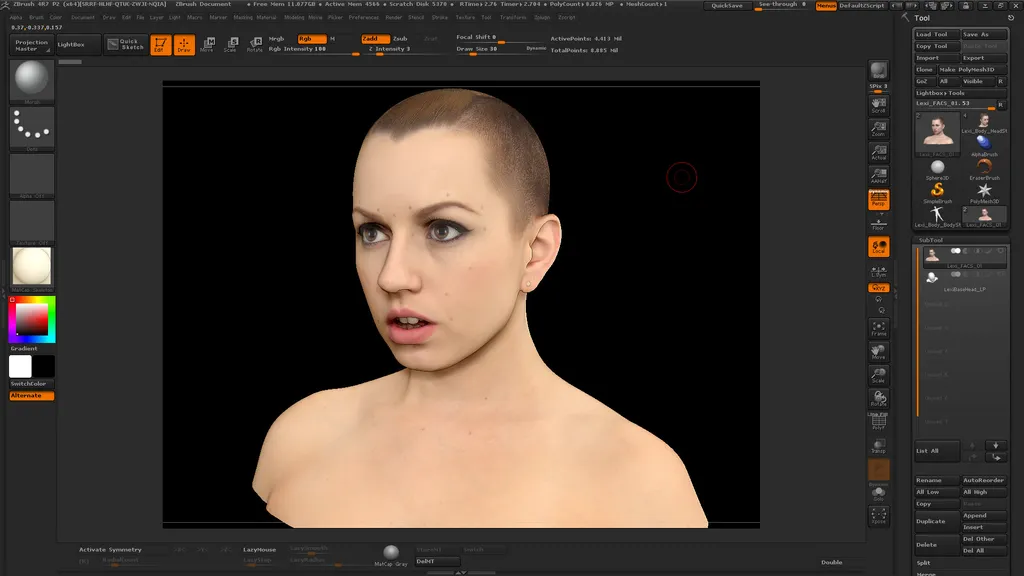The image size is (1024, 576).
Task: Enable Zsub sculpting mode
Action: (400, 38)
